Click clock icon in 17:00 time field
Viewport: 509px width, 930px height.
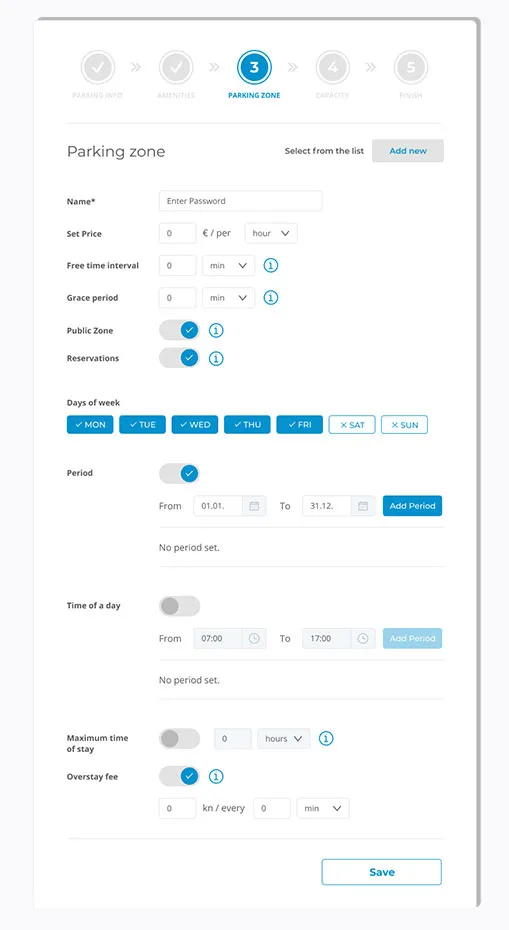(x=363, y=639)
